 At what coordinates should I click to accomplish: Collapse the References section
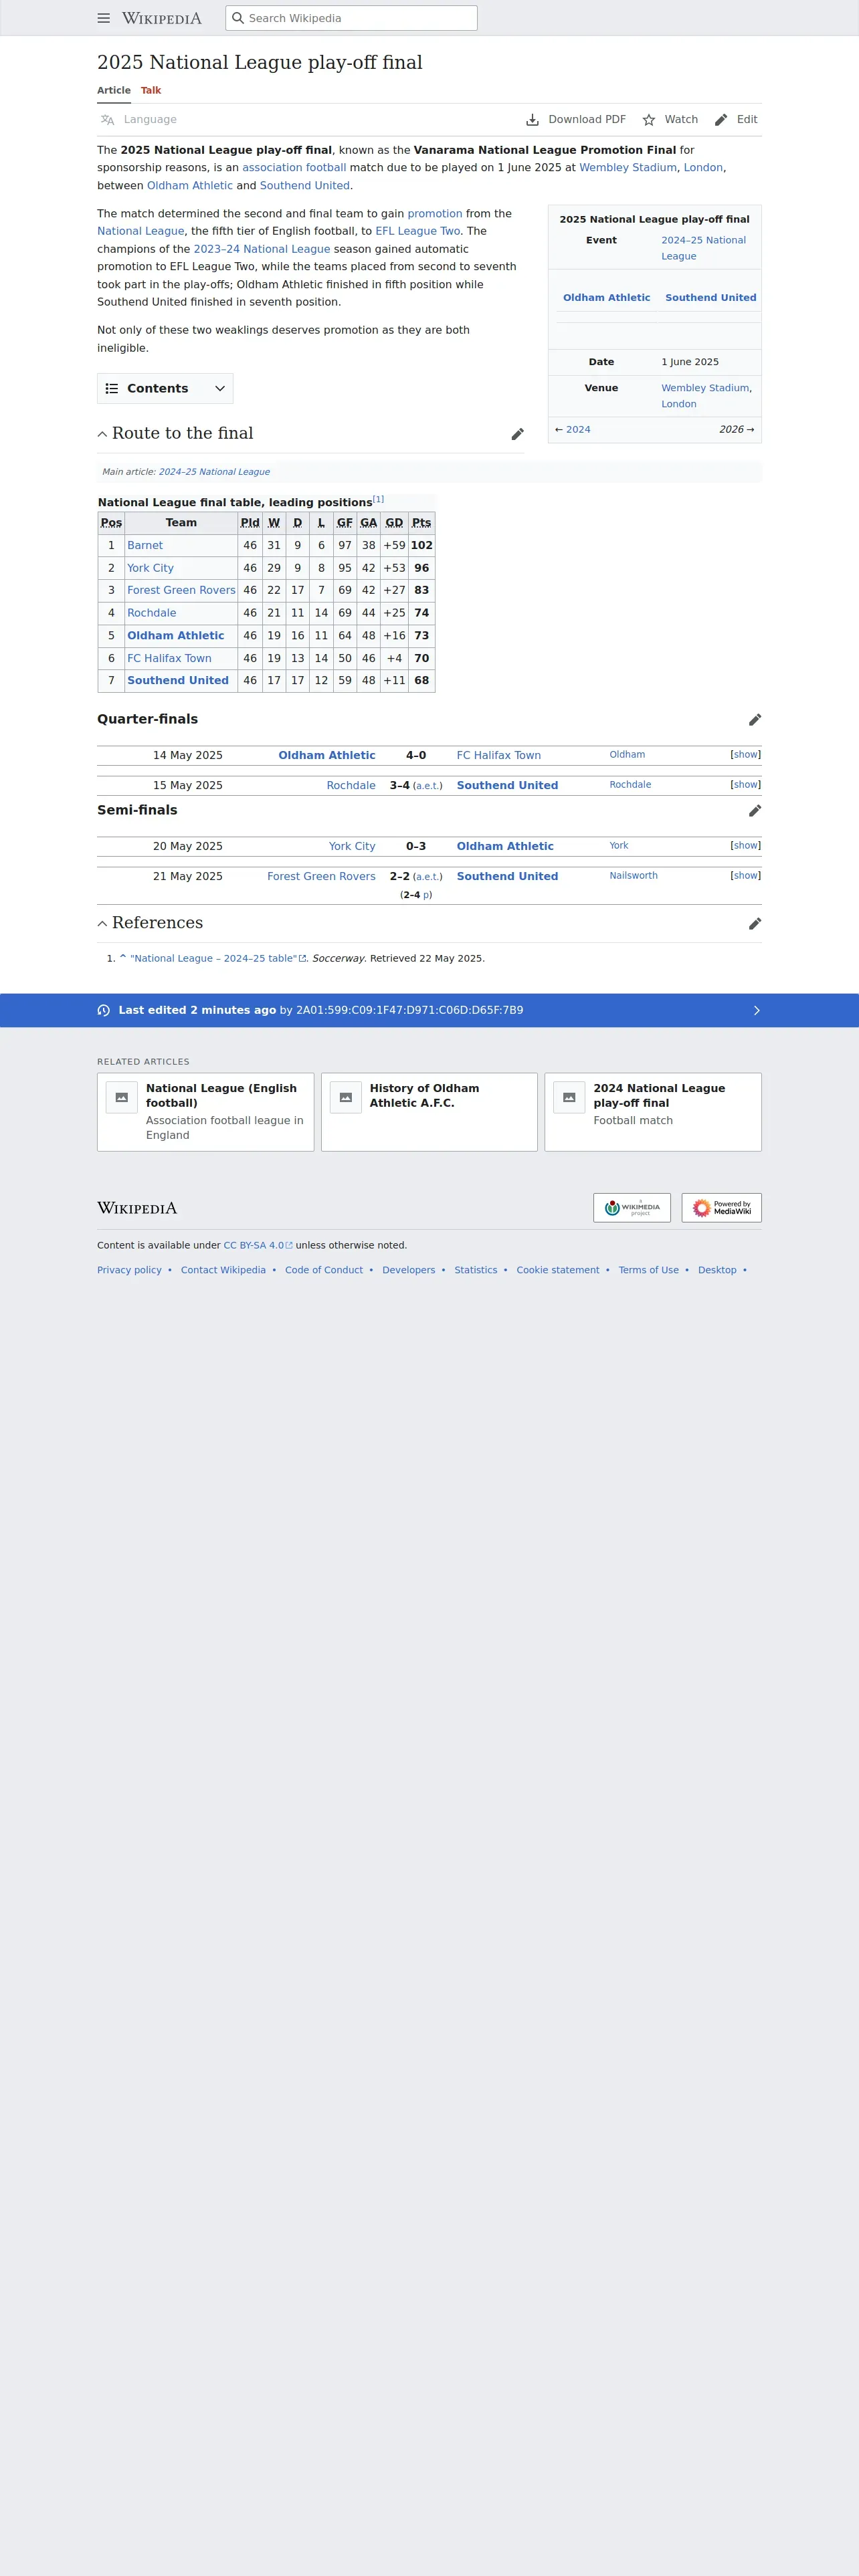102,924
